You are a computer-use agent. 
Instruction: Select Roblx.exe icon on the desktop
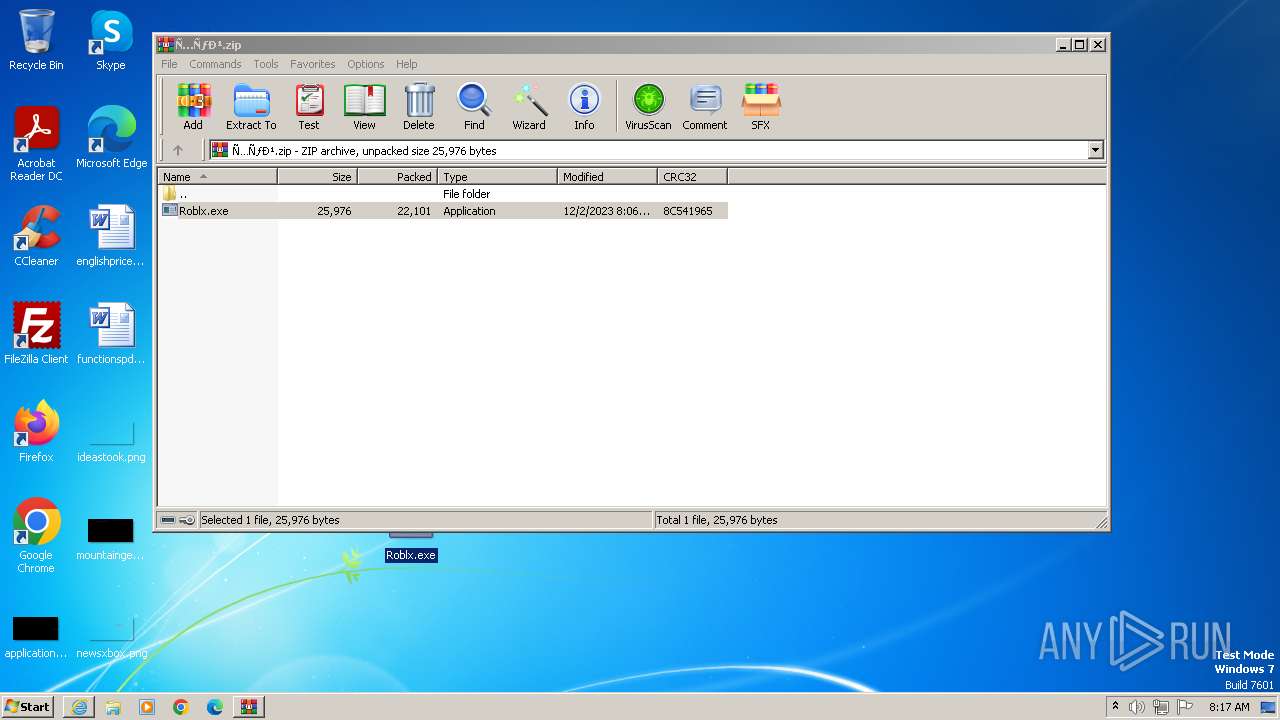(x=411, y=548)
